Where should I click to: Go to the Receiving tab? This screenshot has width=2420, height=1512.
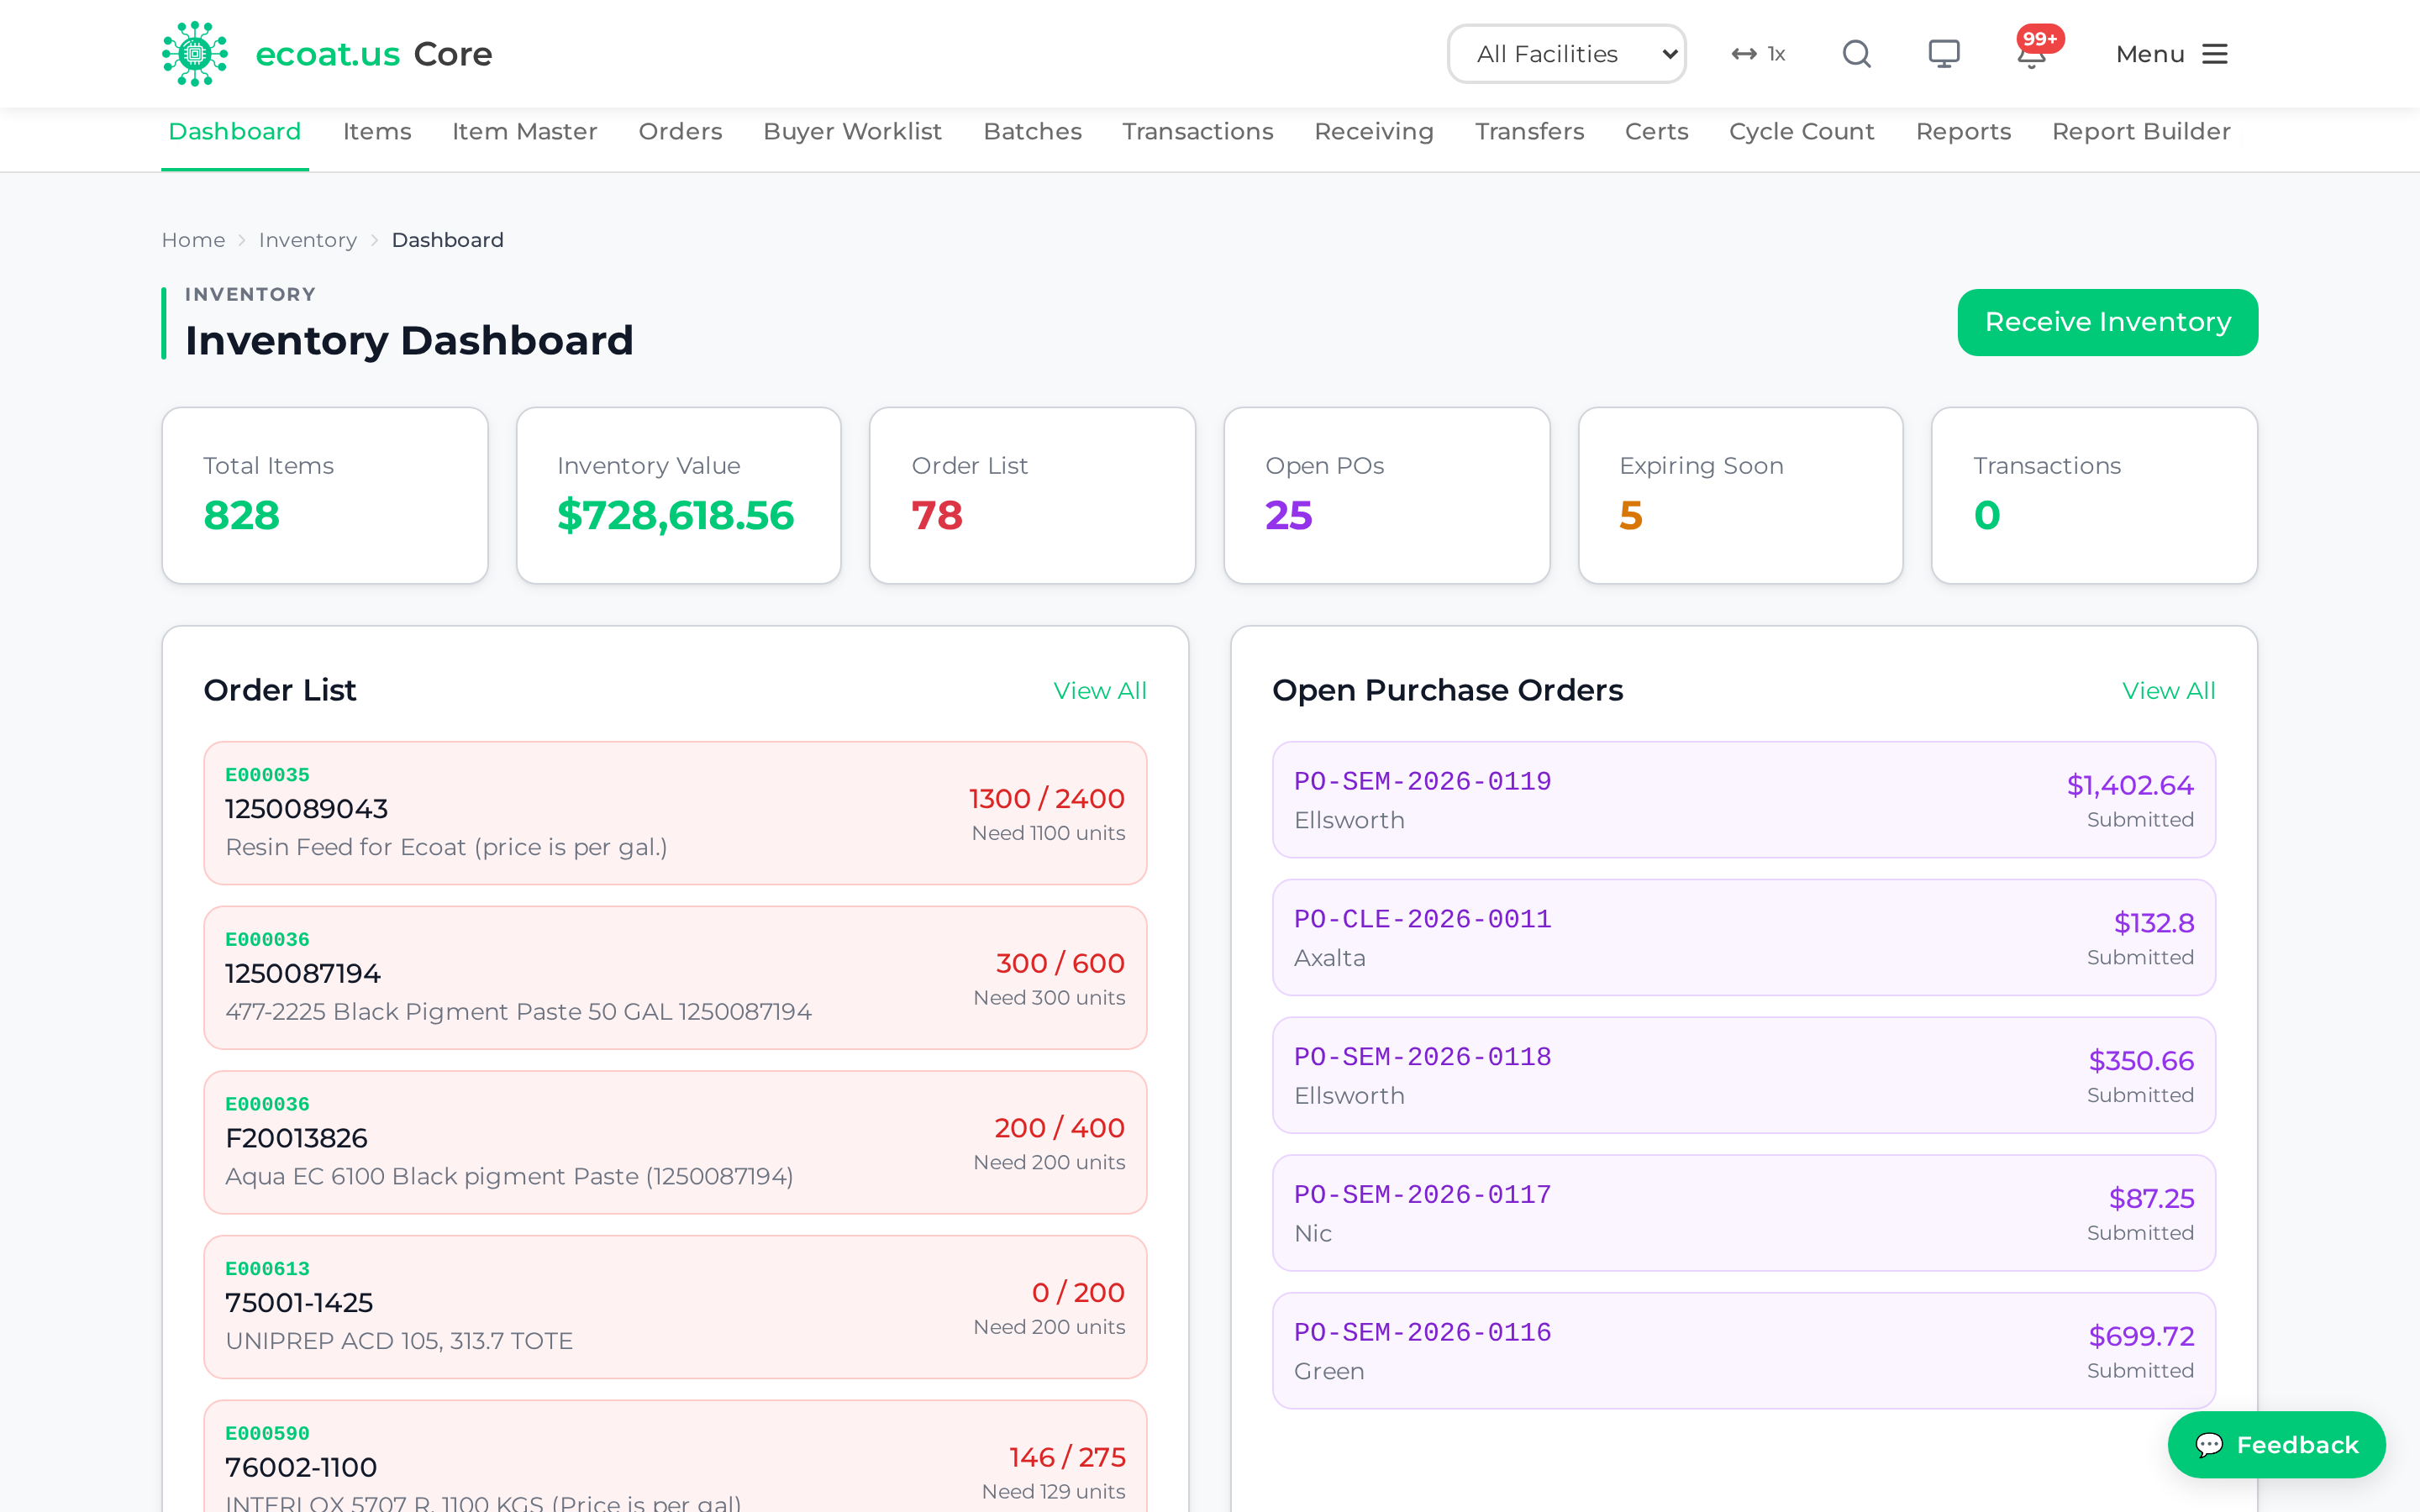(1373, 132)
